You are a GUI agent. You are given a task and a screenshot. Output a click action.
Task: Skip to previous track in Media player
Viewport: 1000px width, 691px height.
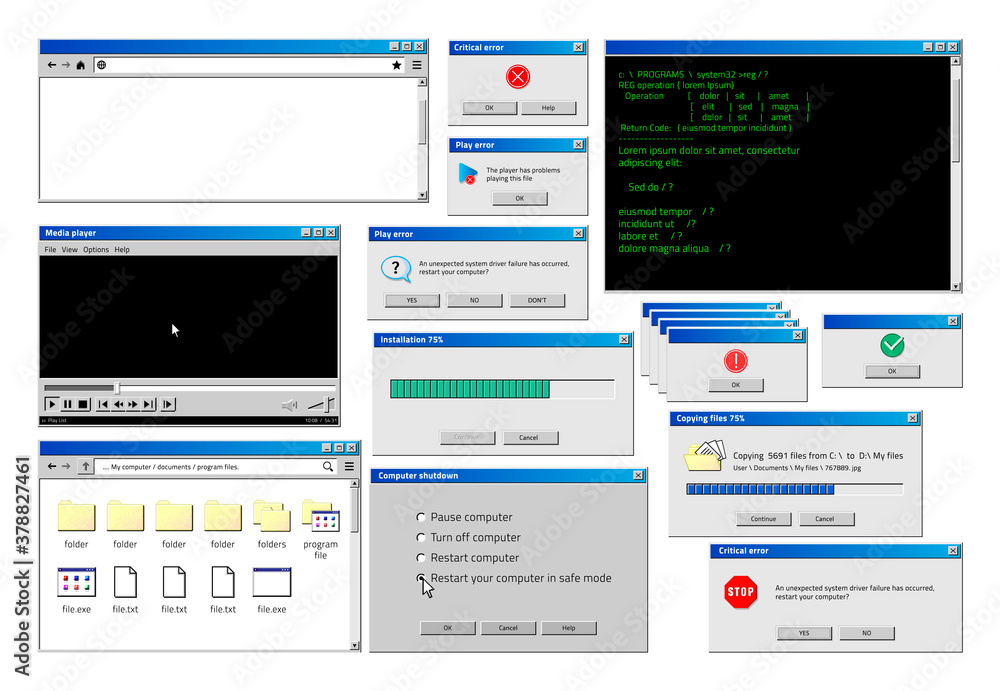tap(103, 404)
